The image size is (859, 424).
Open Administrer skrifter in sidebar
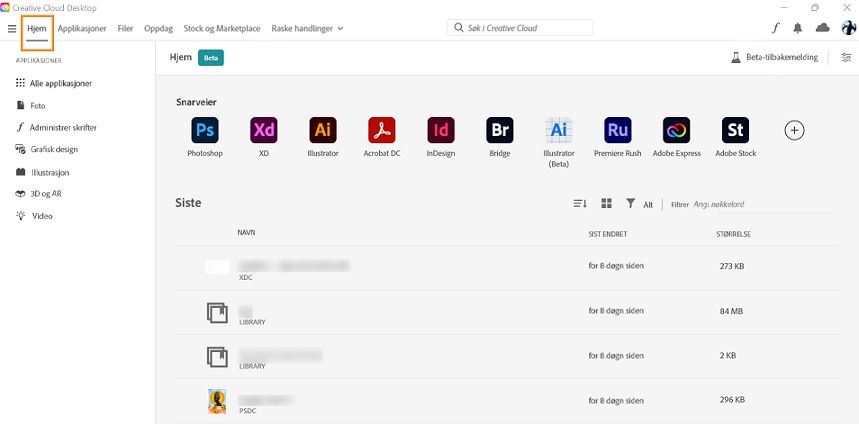coord(56,128)
